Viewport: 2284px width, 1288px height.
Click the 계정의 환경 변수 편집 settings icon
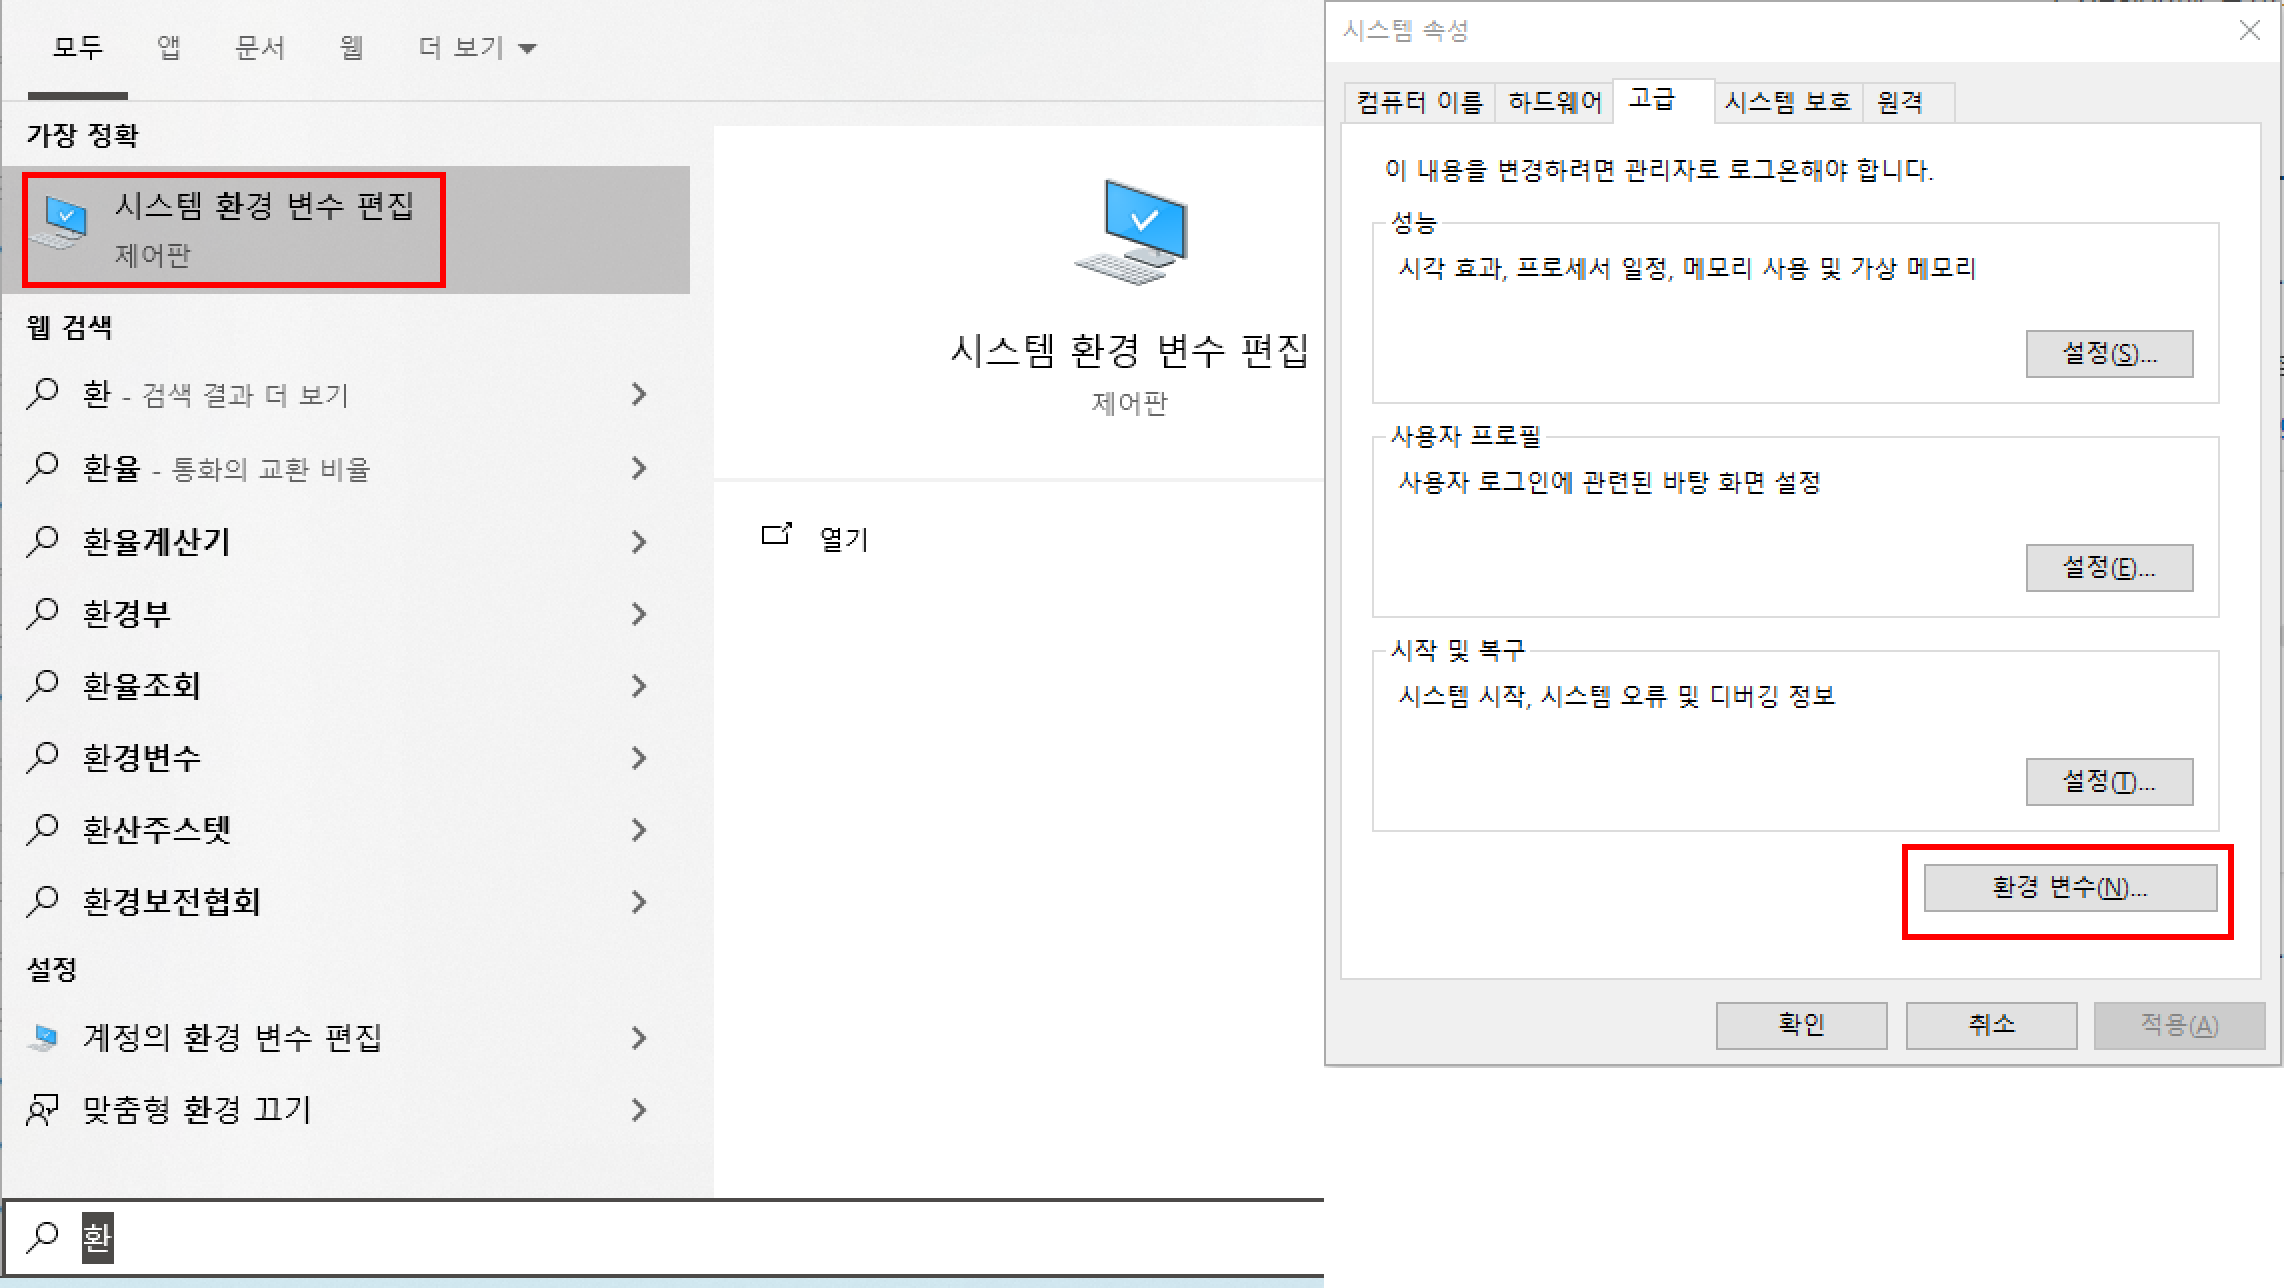[43, 1038]
